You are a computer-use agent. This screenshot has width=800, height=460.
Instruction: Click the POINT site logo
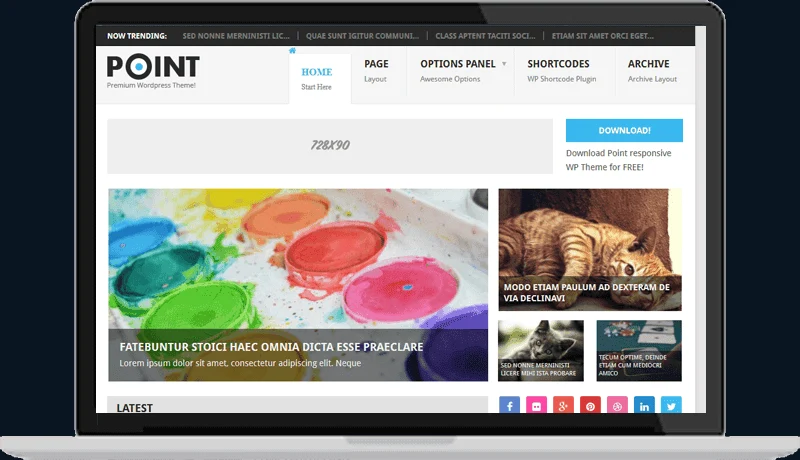(x=153, y=67)
